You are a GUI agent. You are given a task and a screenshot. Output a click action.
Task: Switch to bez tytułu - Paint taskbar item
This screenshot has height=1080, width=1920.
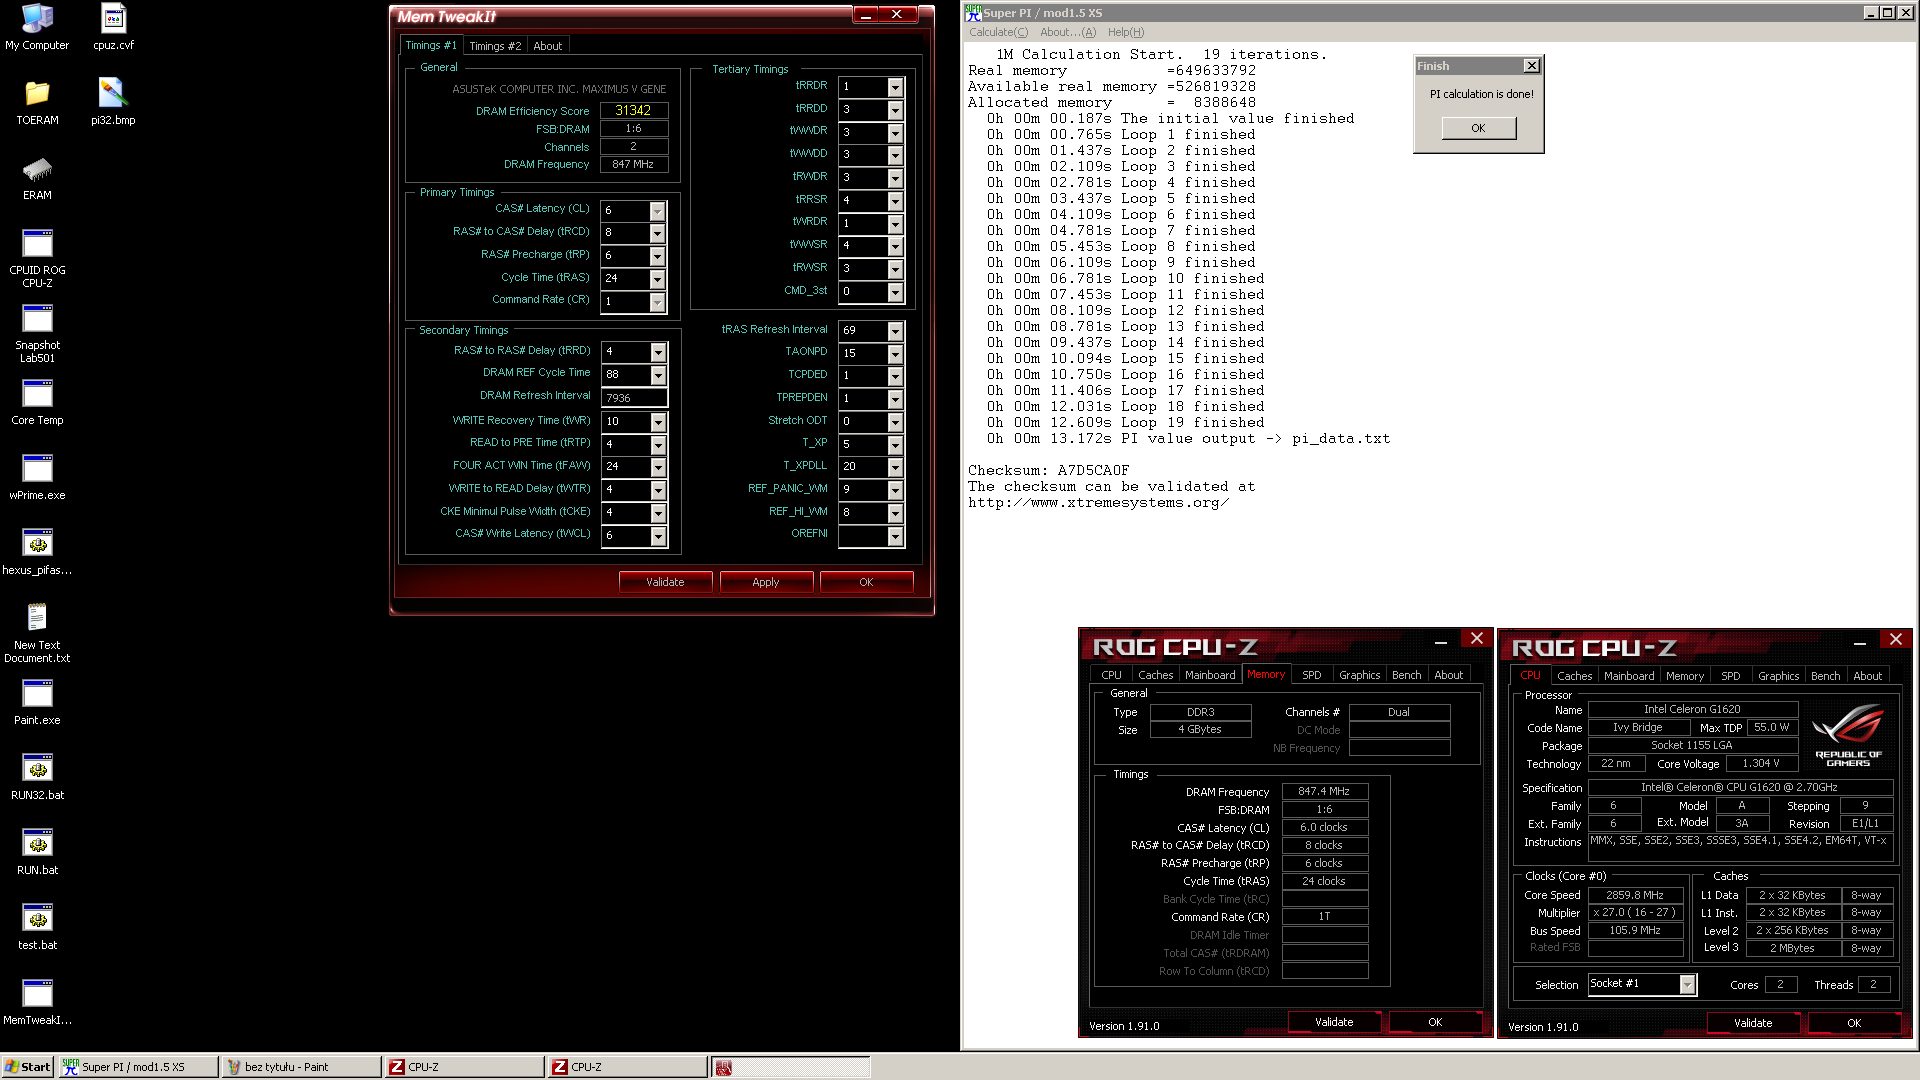pyautogui.click(x=301, y=1067)
